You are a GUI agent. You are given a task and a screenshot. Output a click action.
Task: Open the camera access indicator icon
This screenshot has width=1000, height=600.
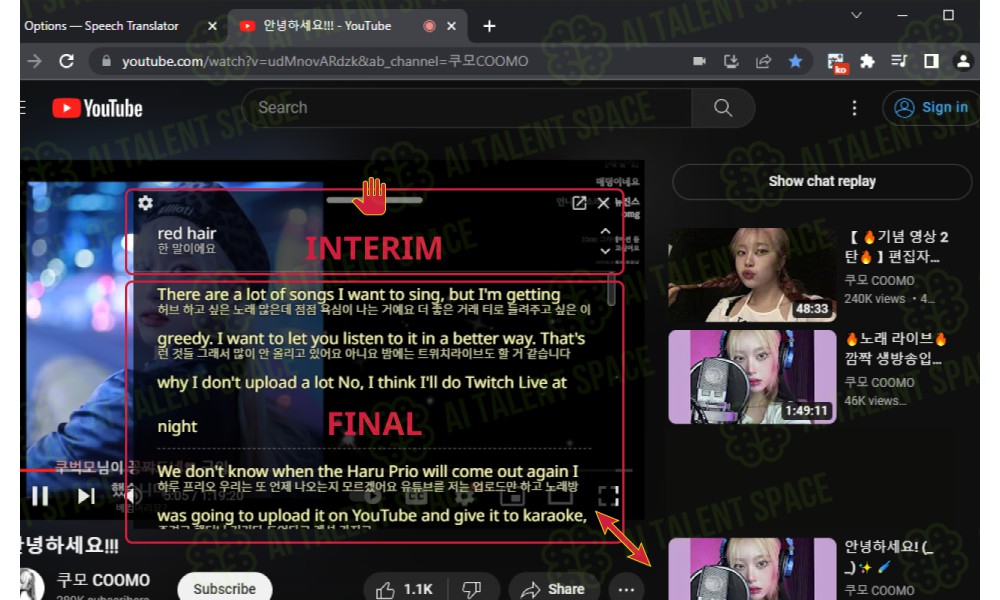[x=700, y=61]
